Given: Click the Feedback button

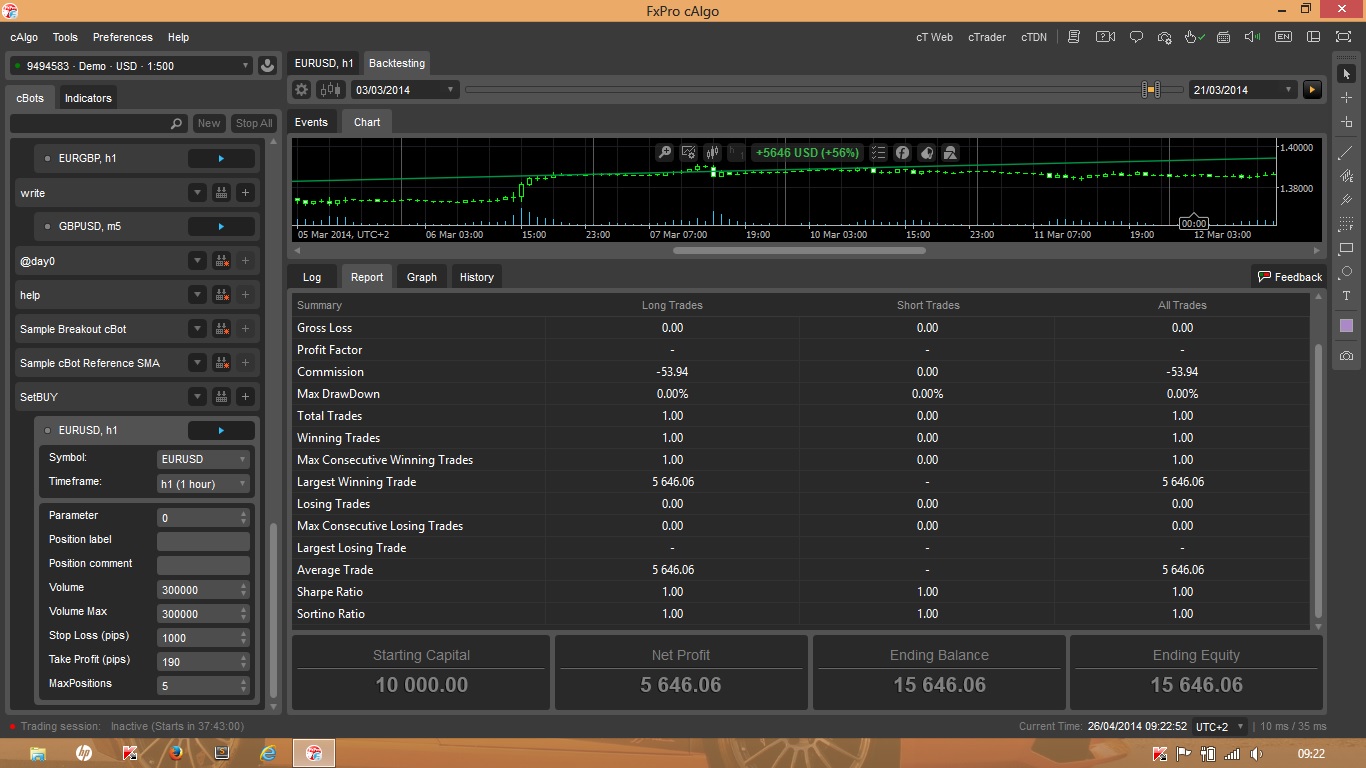Looking at the screenshot, I should coord(1290,277).
